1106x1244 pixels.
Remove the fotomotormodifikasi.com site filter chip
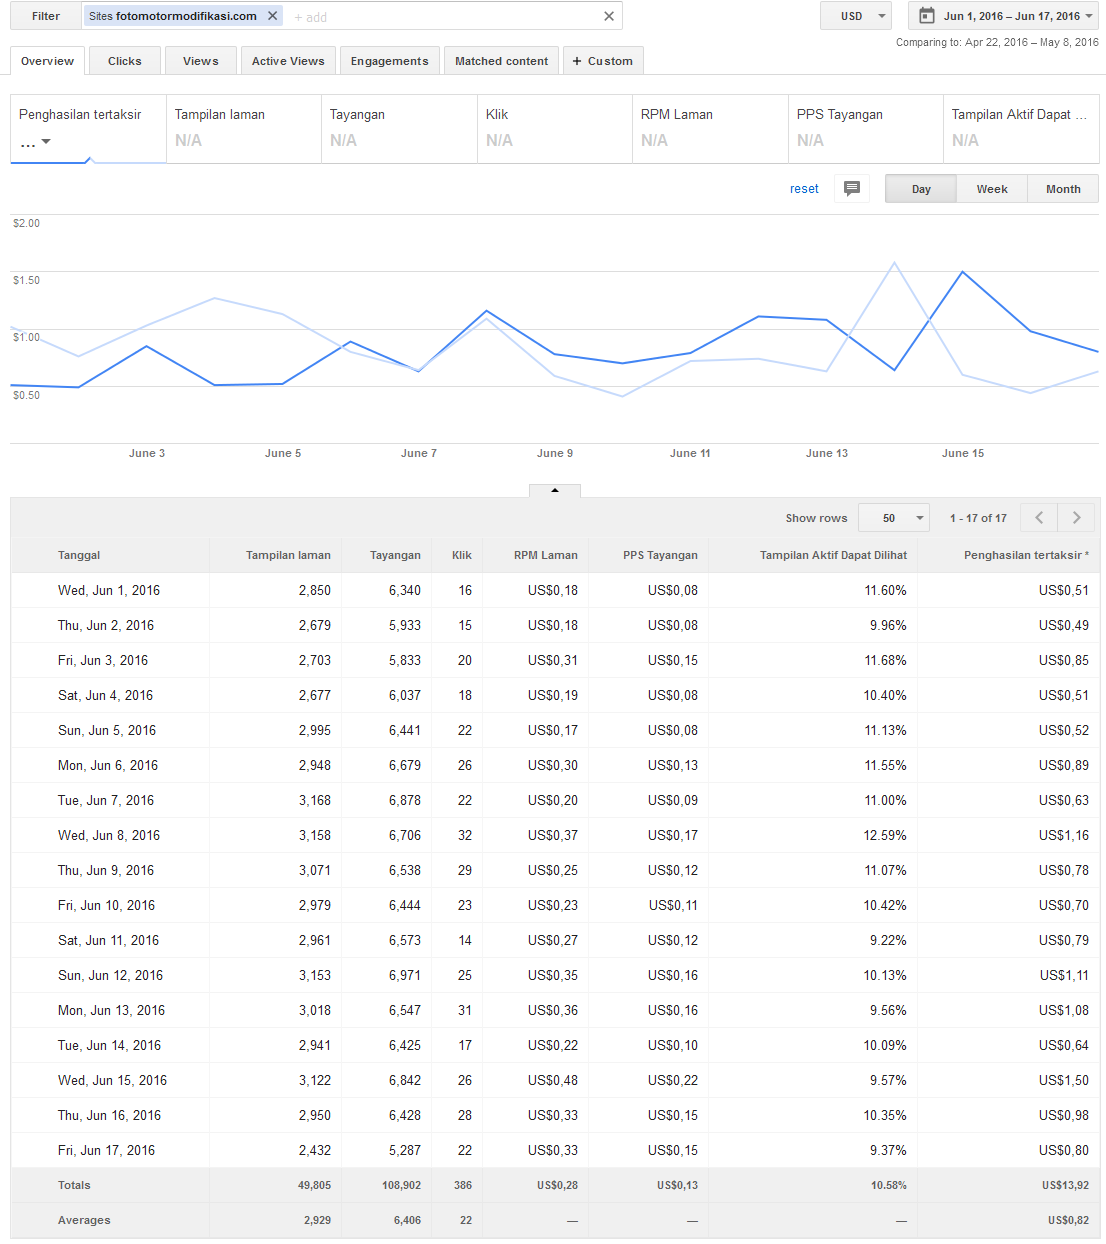coord(272,16)
